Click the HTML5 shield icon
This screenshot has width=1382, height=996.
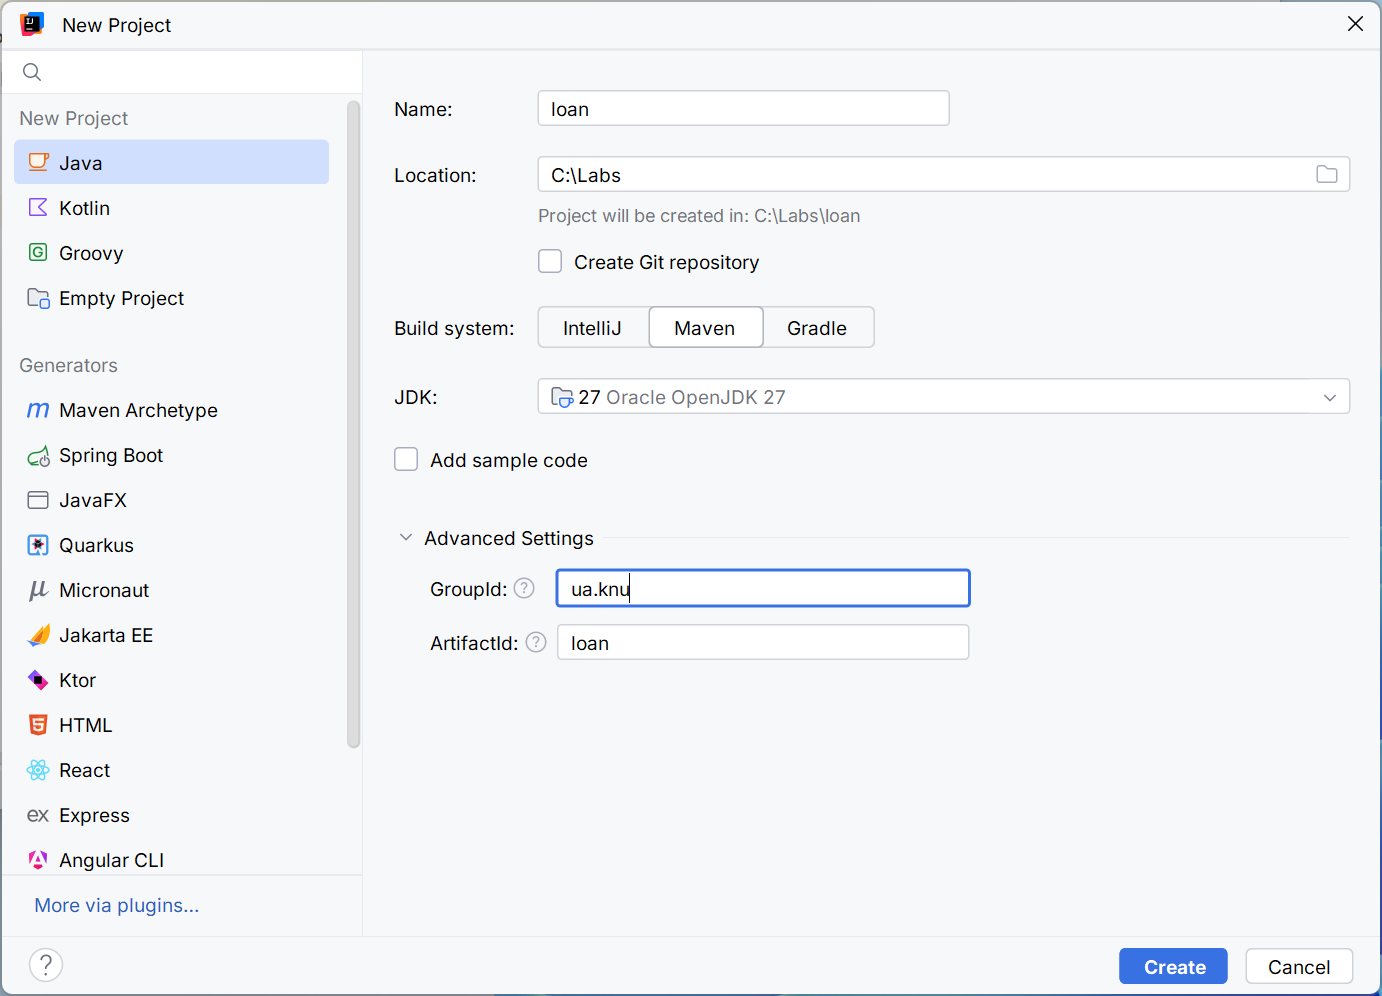[x=38, y=725]
